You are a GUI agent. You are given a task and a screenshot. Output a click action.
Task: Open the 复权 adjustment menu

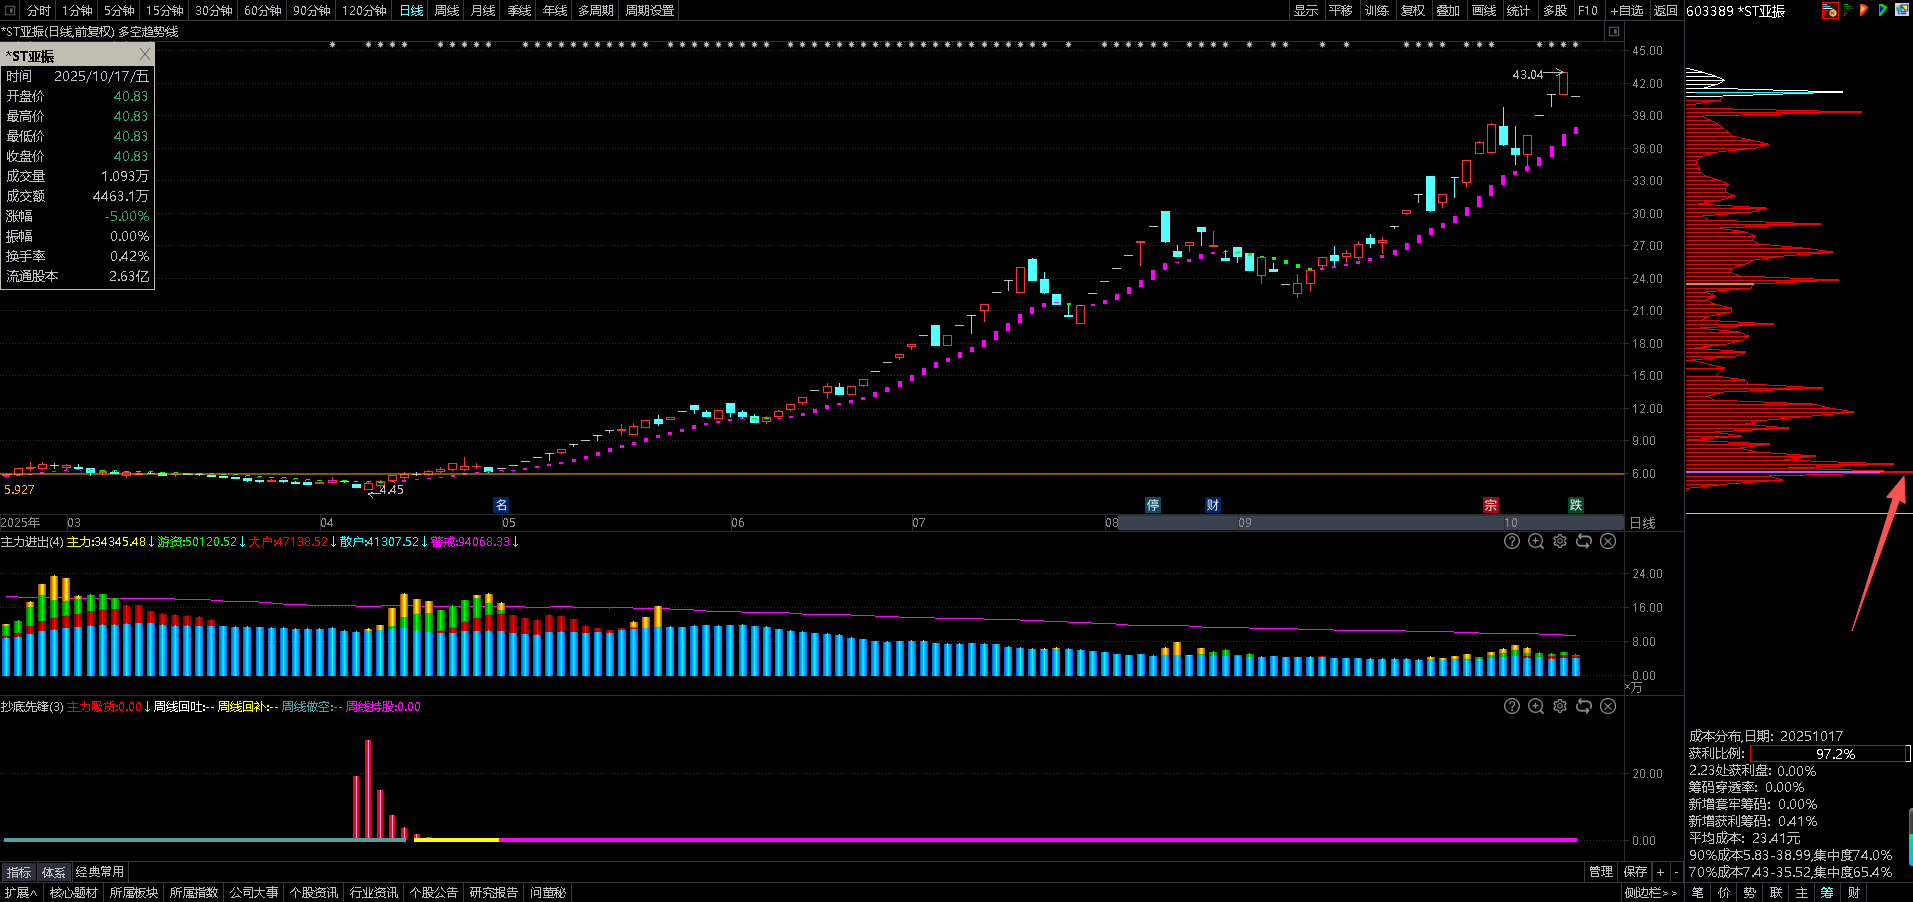pyautogui.click(x=1412, y=10)
